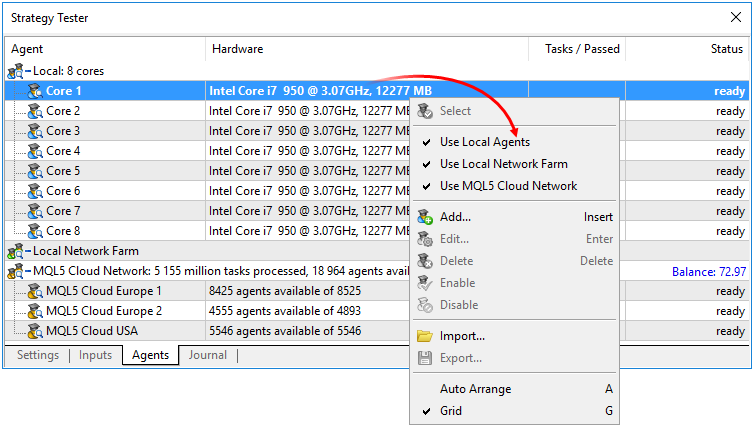Choose Disable in the context menu
The image size is (753, 426).
[x=515, y=305]
